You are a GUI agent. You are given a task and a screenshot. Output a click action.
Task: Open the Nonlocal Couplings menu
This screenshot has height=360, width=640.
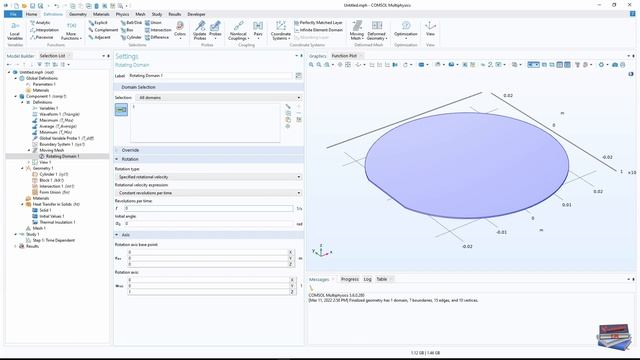238,31
